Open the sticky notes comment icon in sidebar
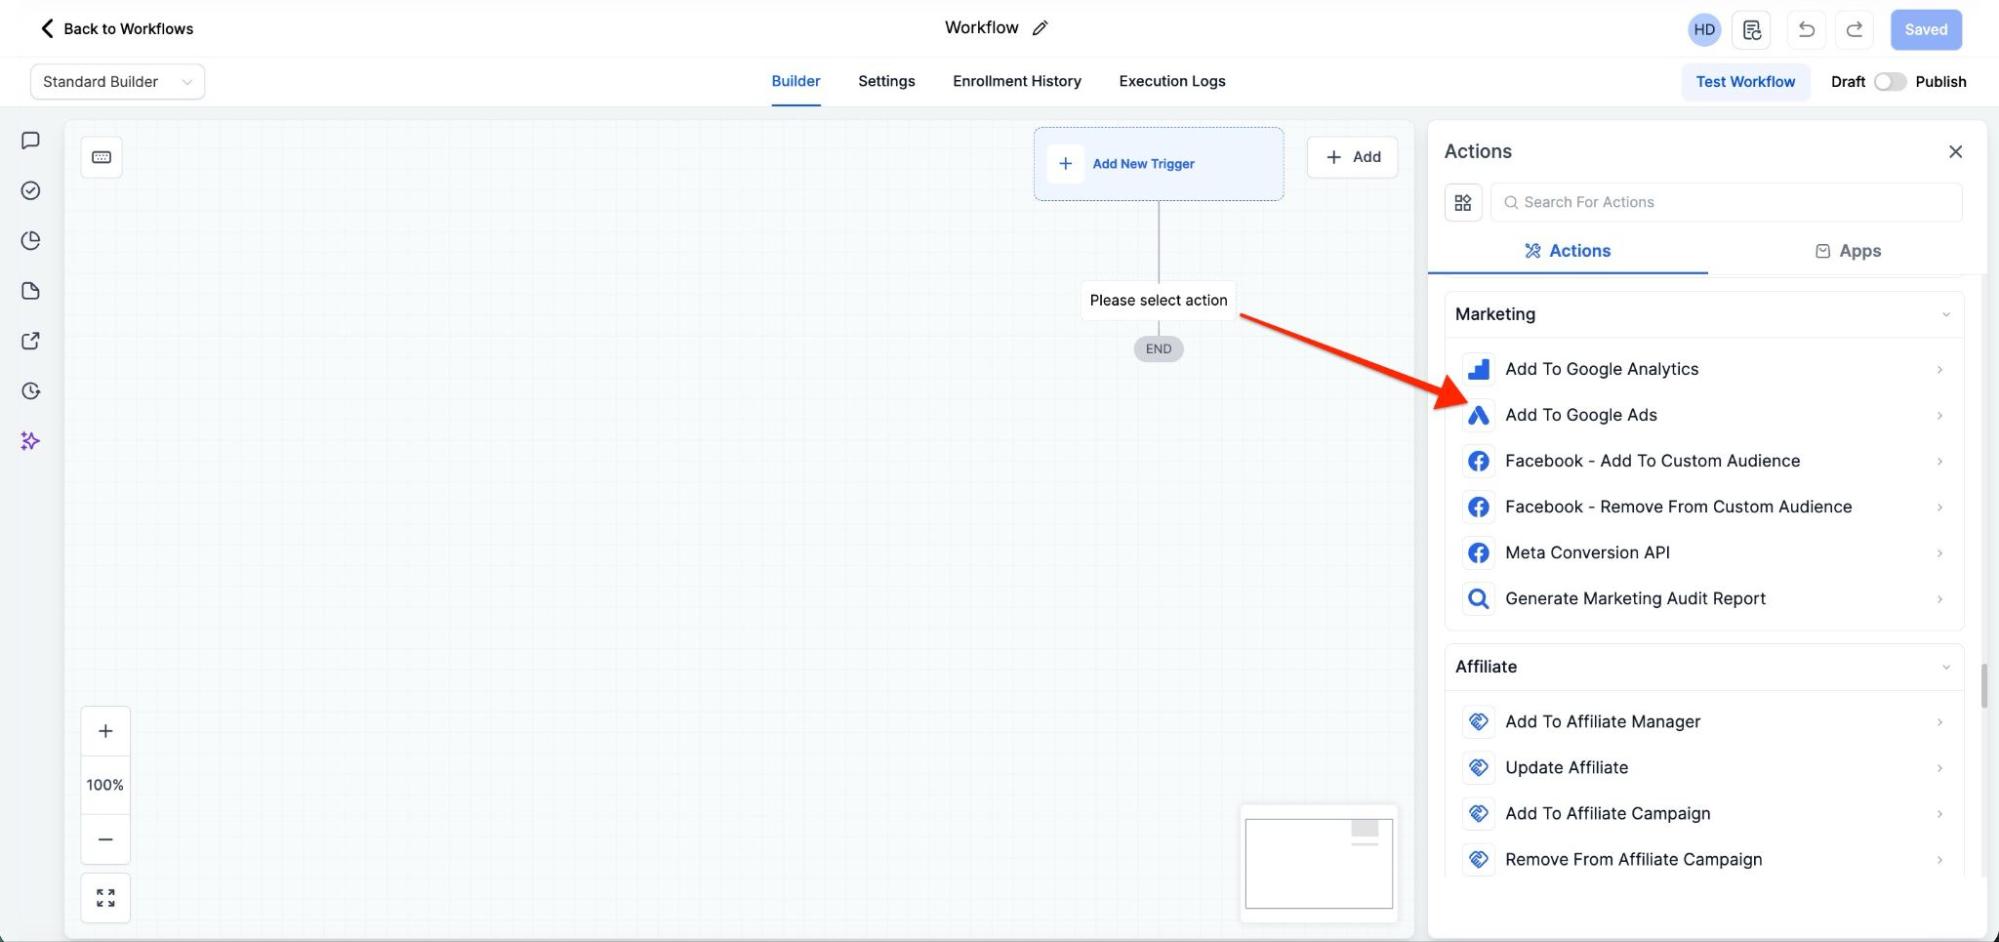This screenshot has height=942, width=1999. click(x=30, y=140)
